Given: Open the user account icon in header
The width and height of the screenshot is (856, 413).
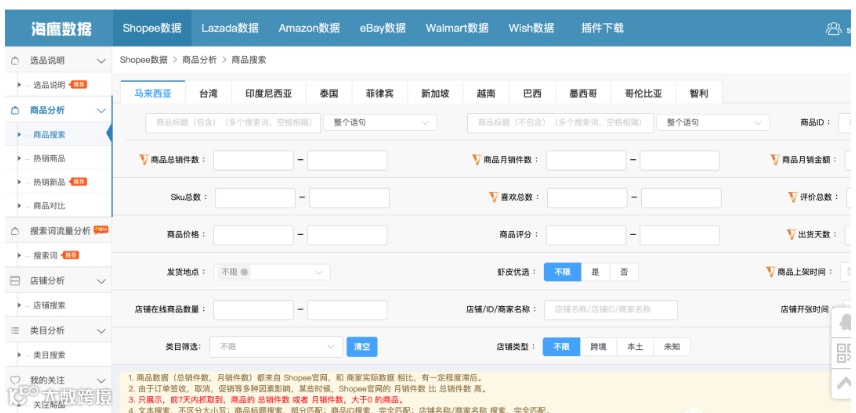Looking at the screenshot, I should click(833, 28).
